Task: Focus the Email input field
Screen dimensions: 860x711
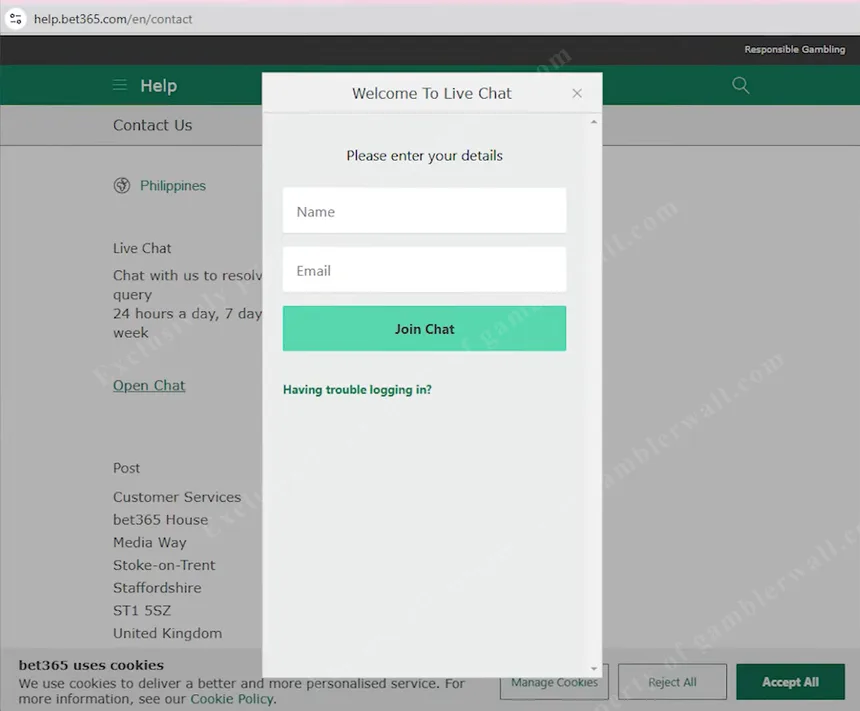Action: [x=424, y=270]
